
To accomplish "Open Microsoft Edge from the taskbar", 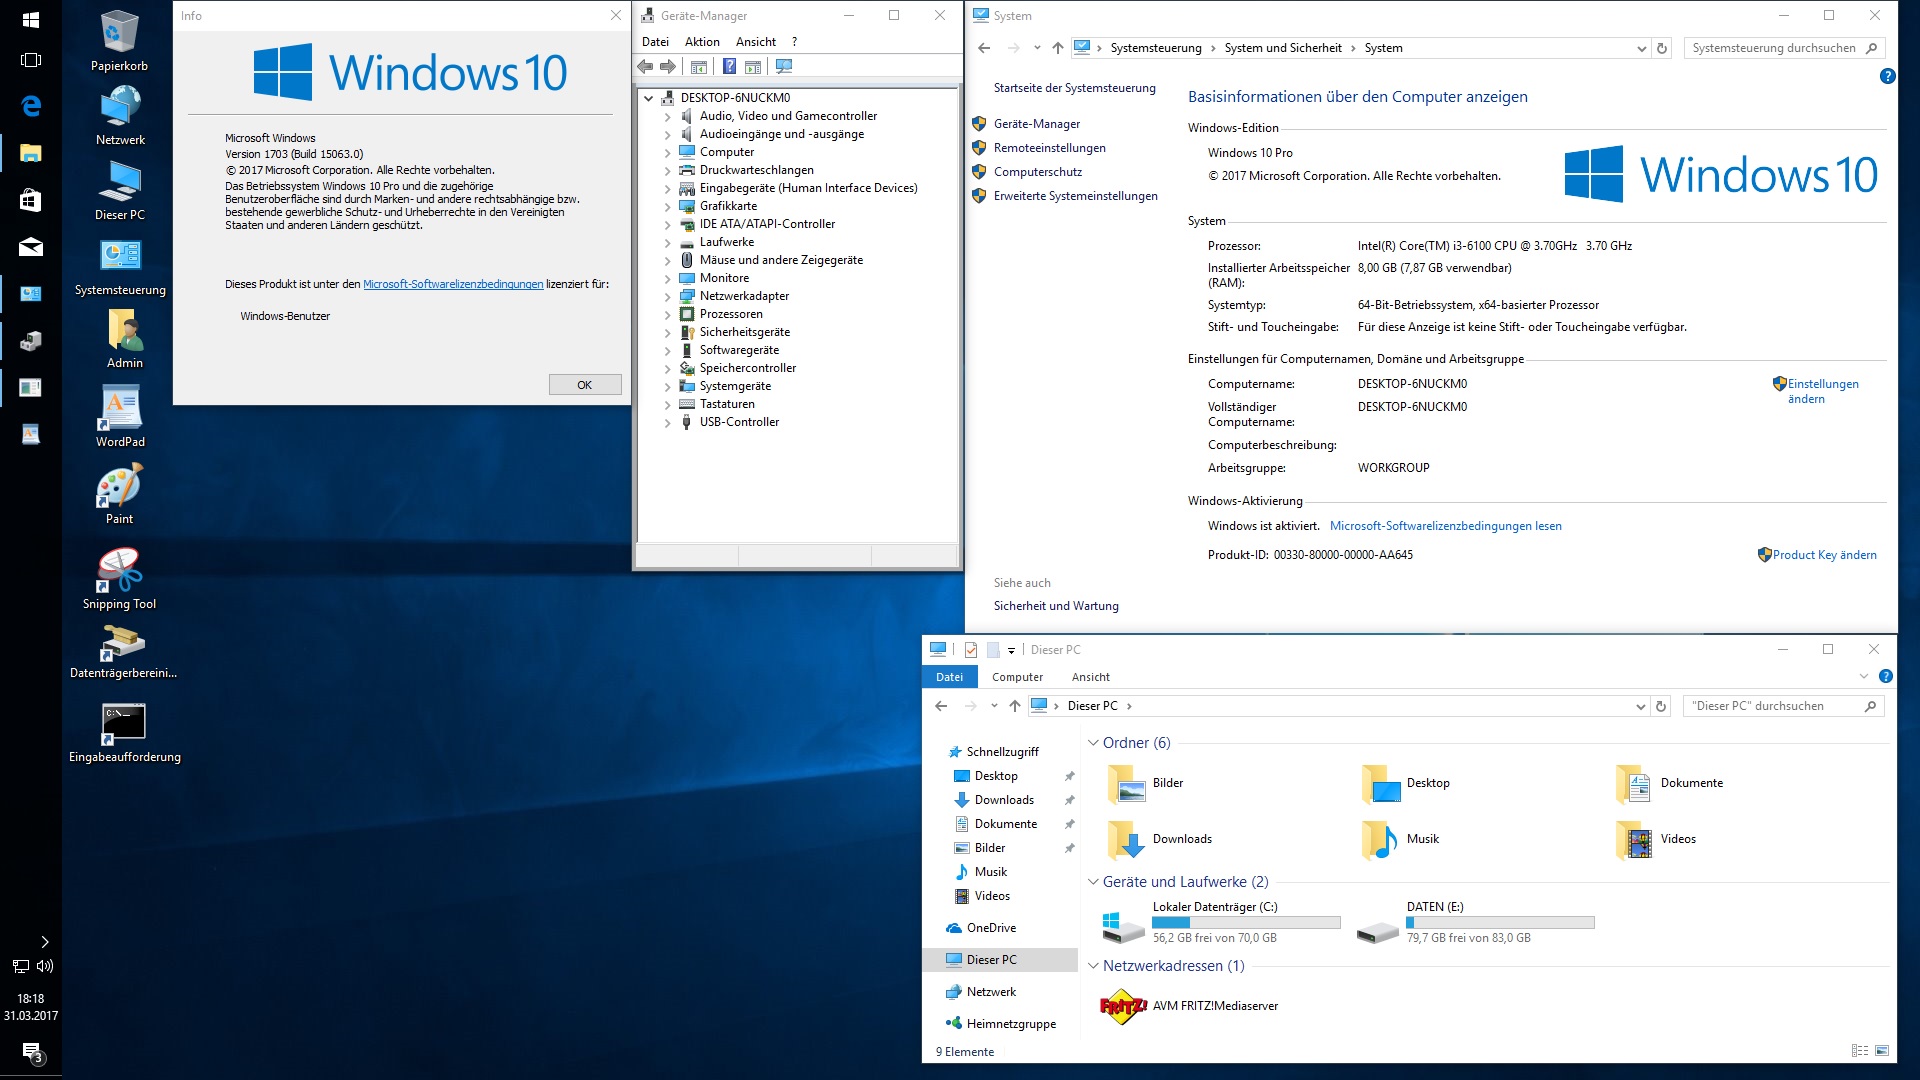I will pos(31,106).
